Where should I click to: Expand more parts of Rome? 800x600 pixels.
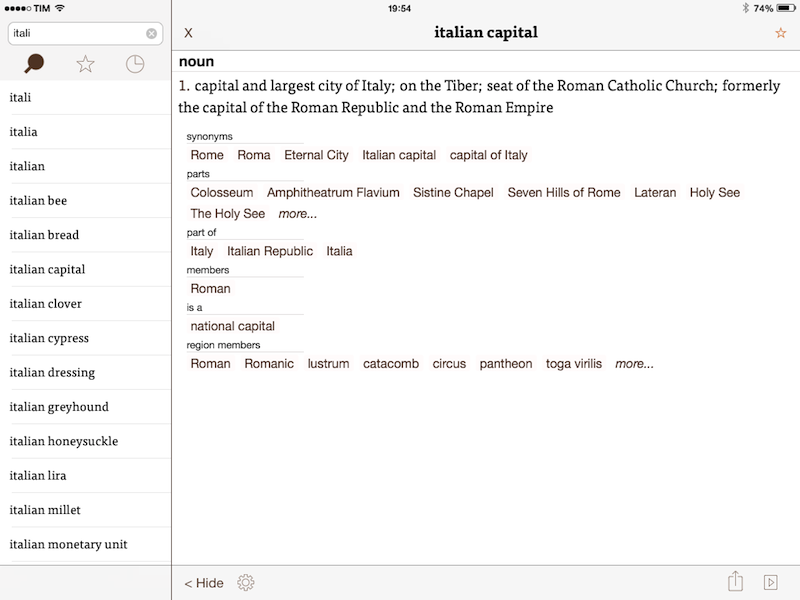click(298, 214)
